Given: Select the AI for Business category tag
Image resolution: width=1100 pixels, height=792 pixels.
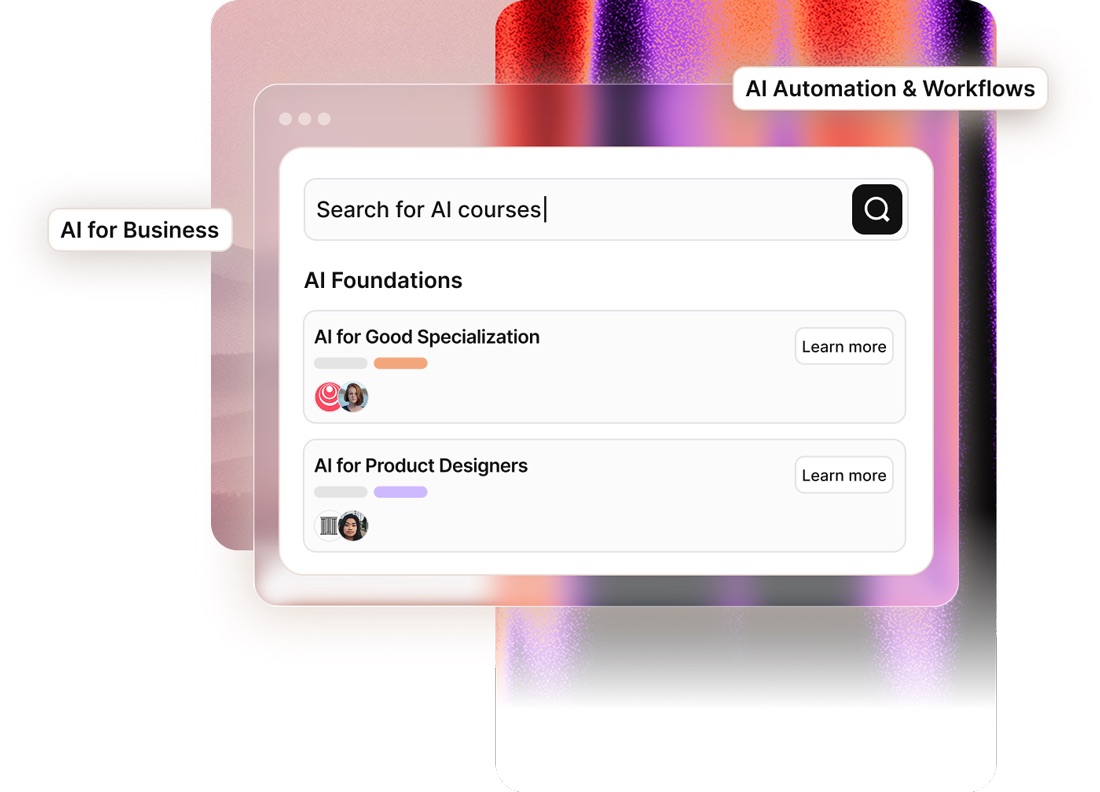Looking at the screenshot, I should coord(140,229).
